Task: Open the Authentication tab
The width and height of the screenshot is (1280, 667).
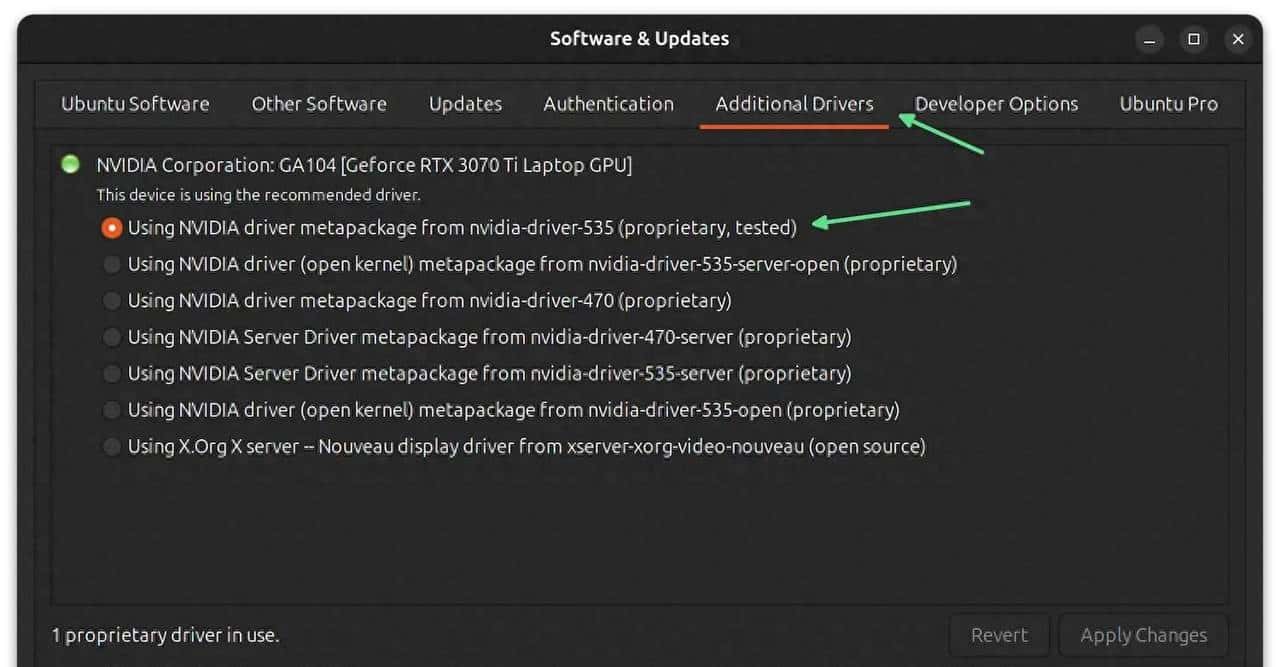Action: tap(608, 104)
